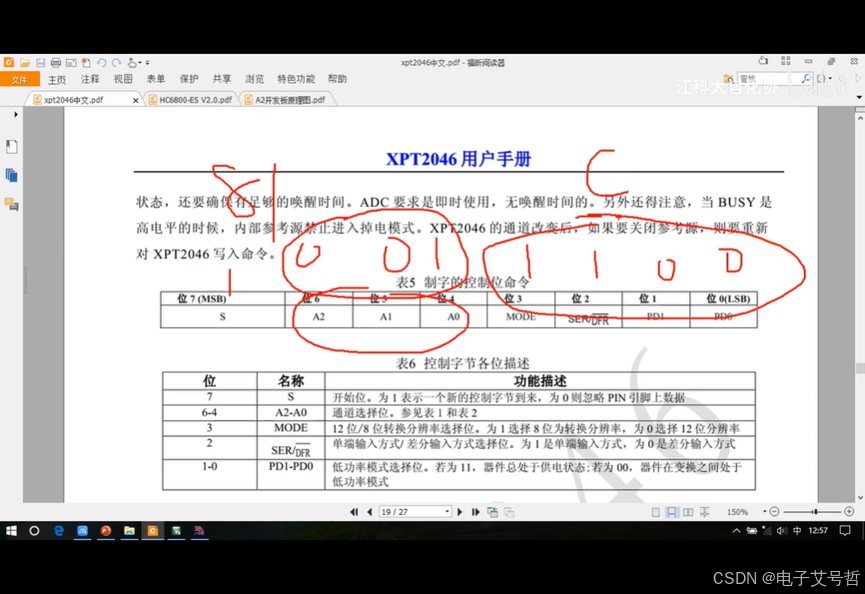The width and height of the screenshot is (865, 594).
Task: Go to last page button
Action: tap(475, 512)
